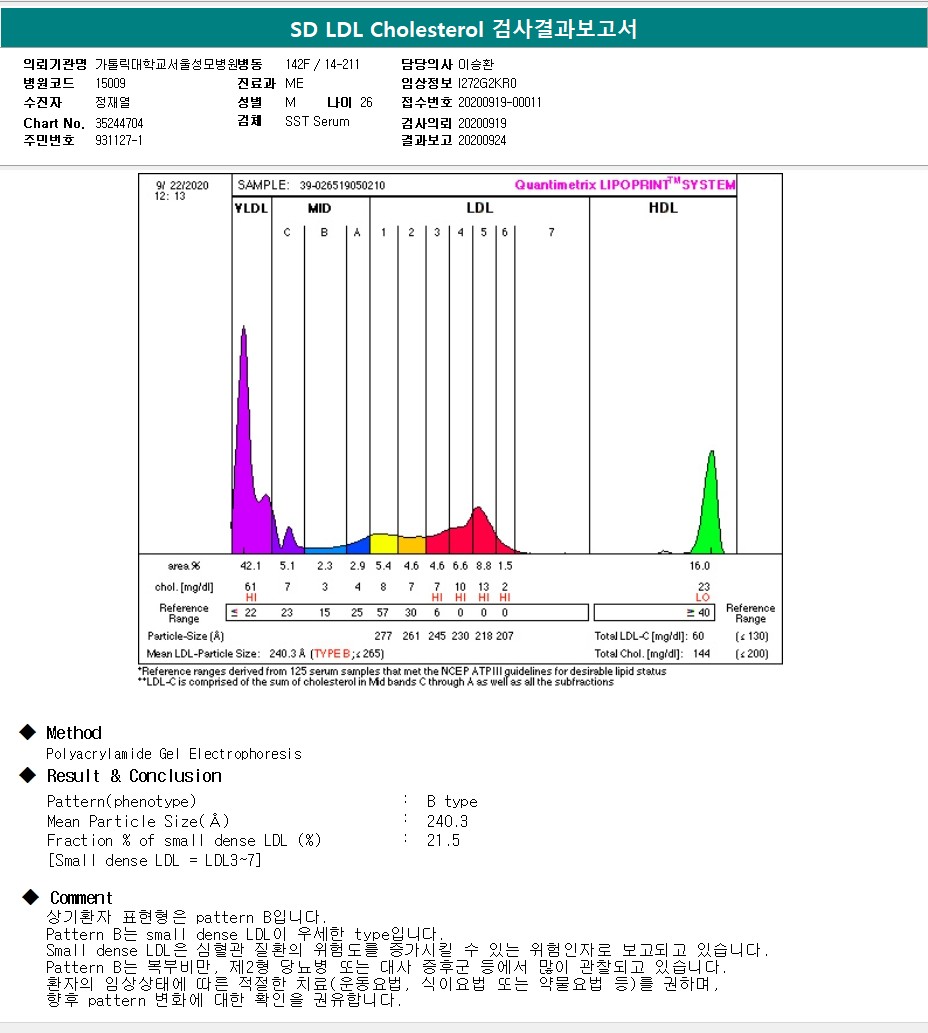Click the yellow LDL-1 band in the chart
The width and height of the screenshot is (928, 1033).
tap(384, 544)
